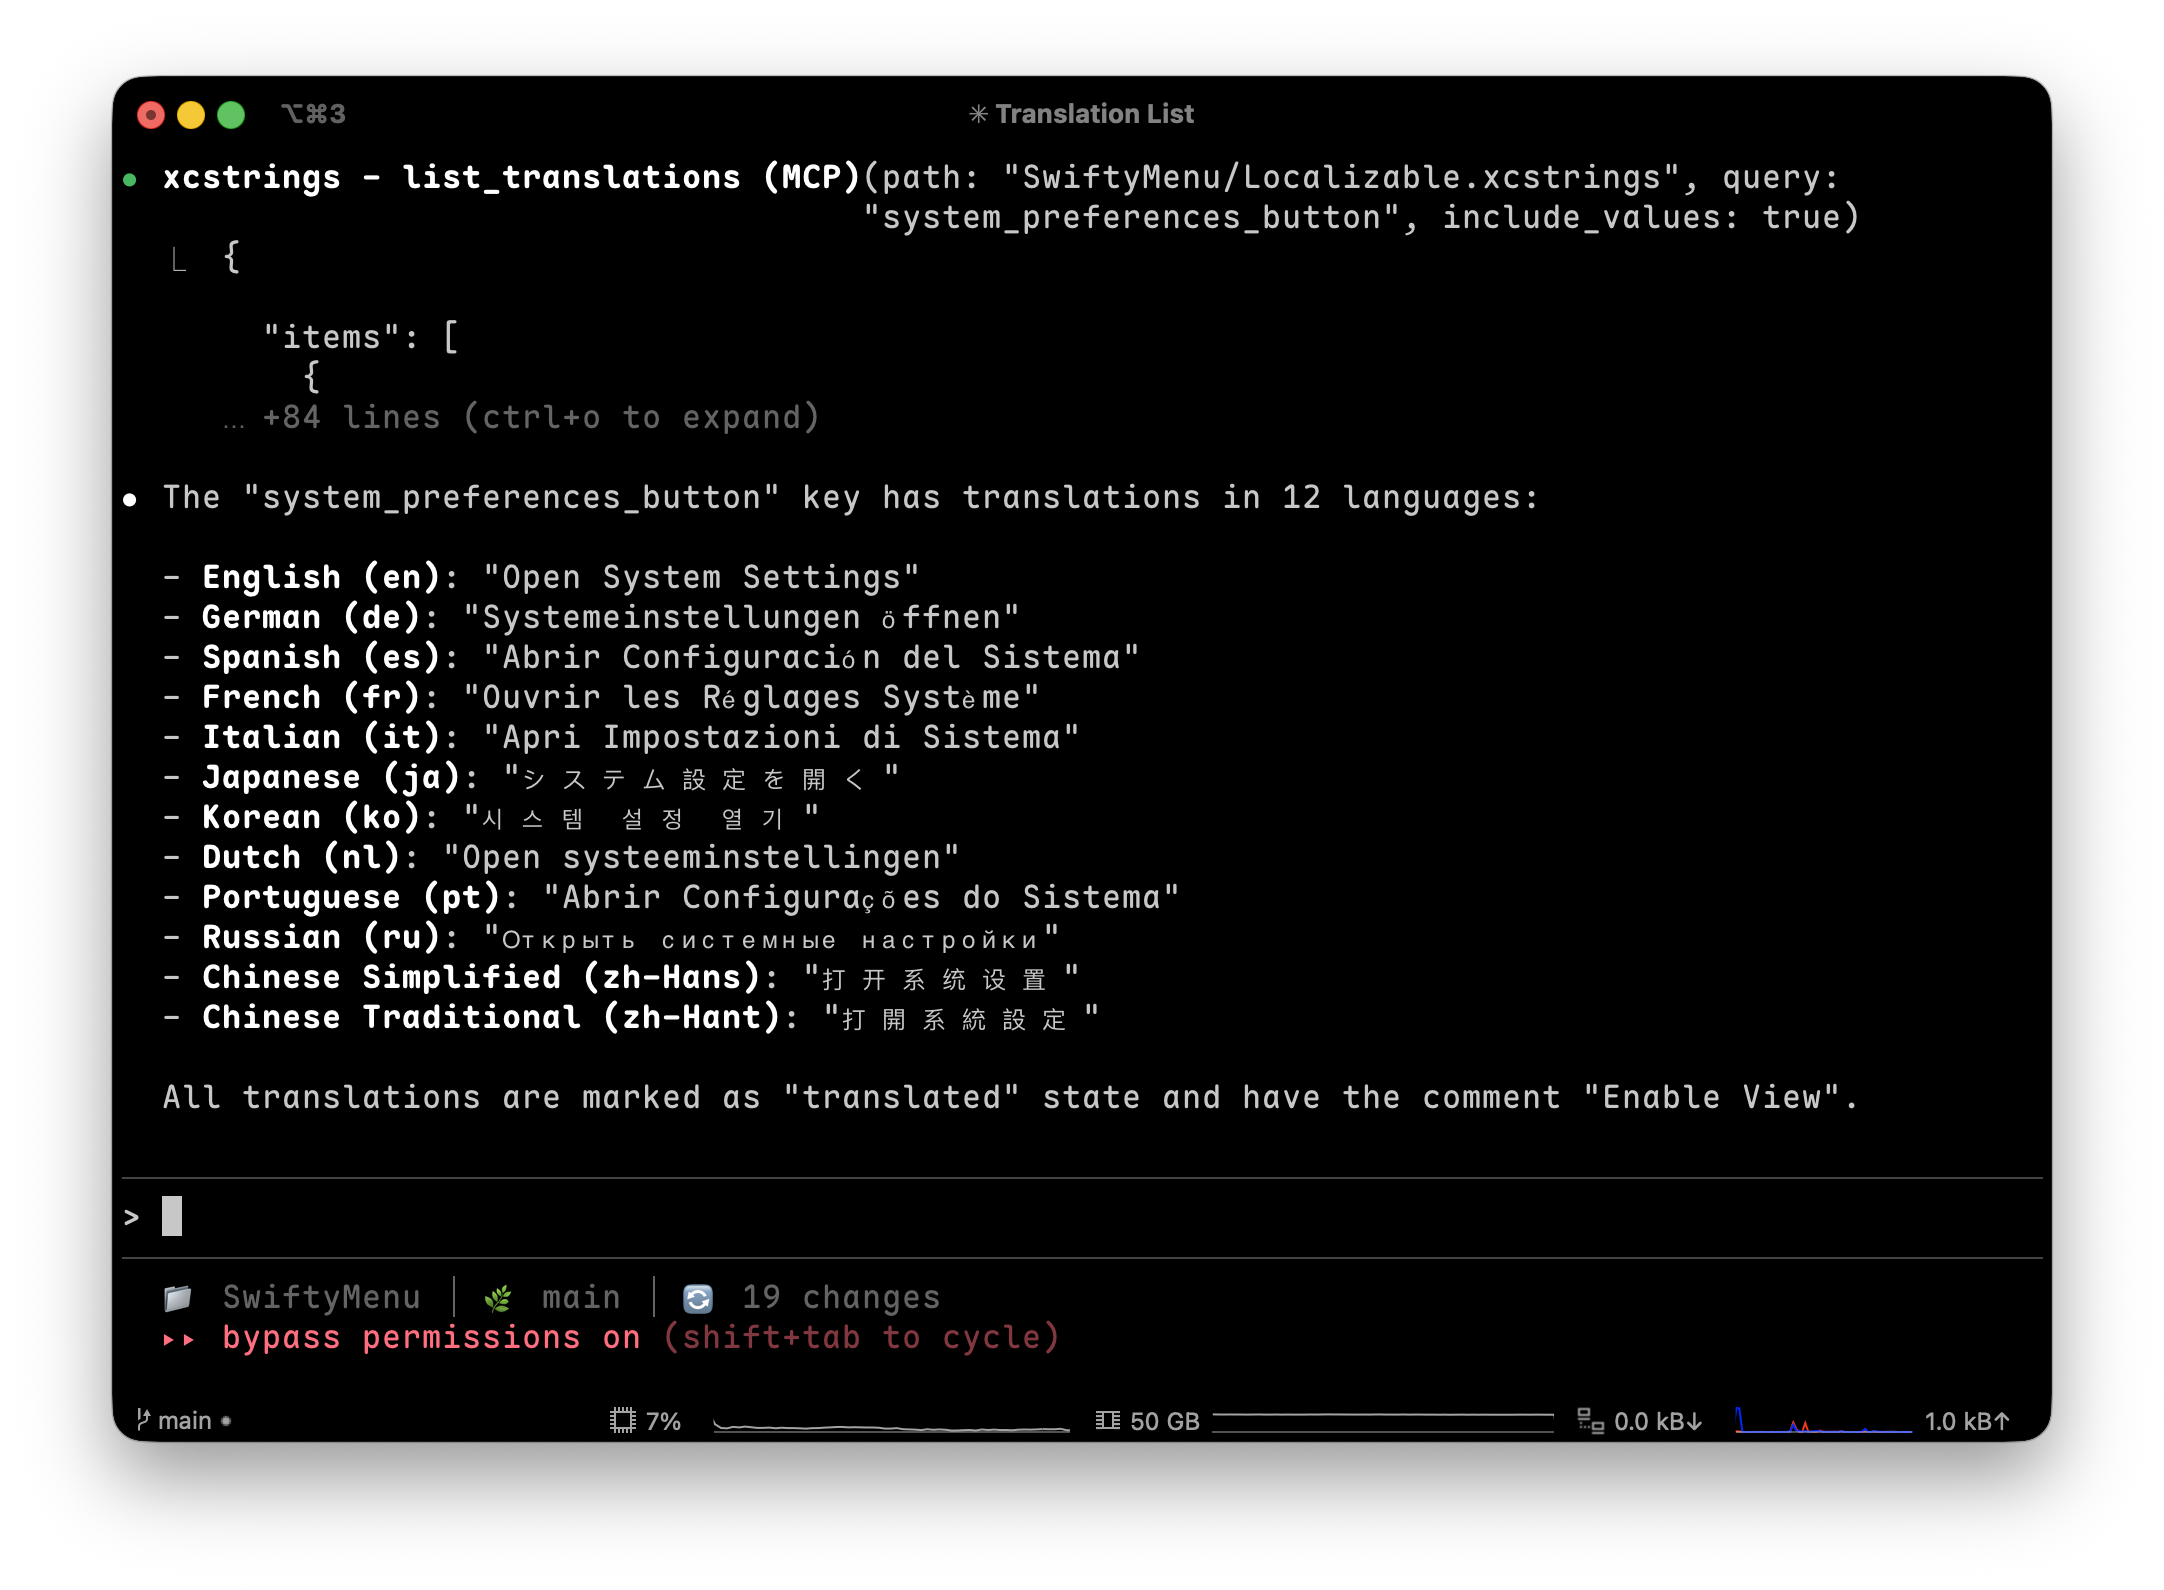This screenshot has height=1590, width=2164.
Task: Click the CPU chip icon showing 7%
Action: click(x=624, y=1420)
